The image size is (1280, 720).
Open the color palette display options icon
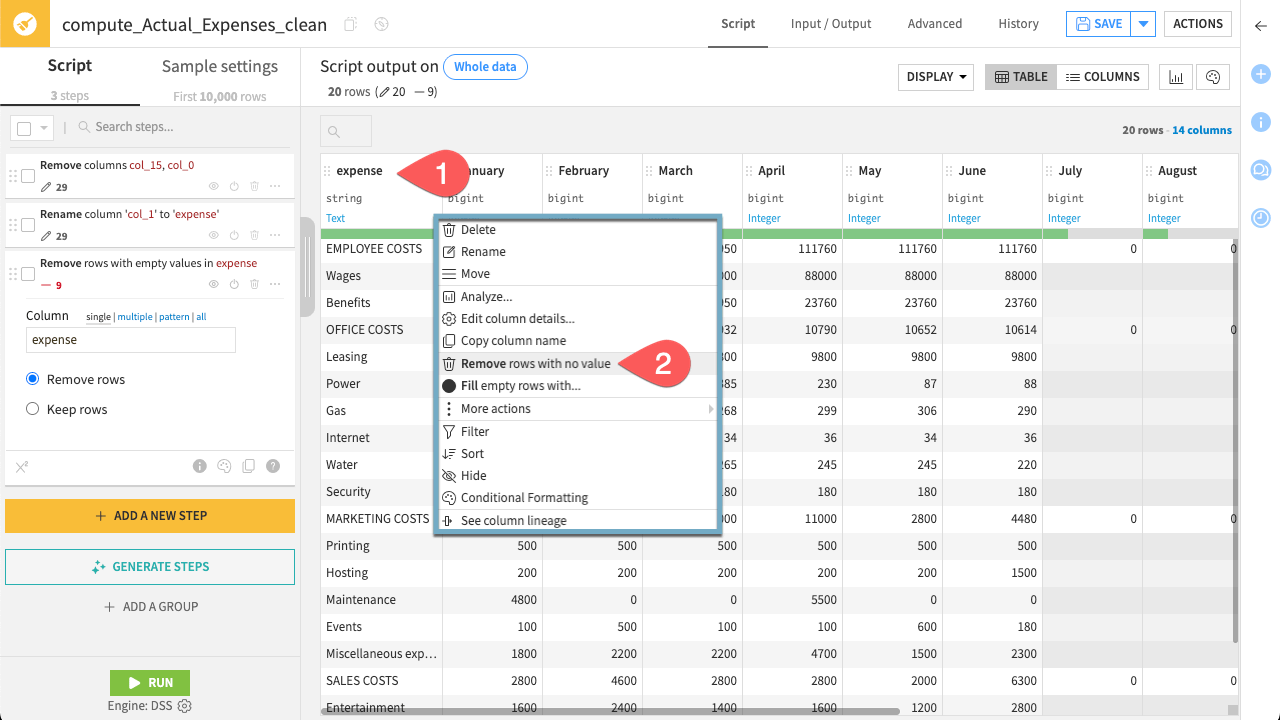(1212, 77)
